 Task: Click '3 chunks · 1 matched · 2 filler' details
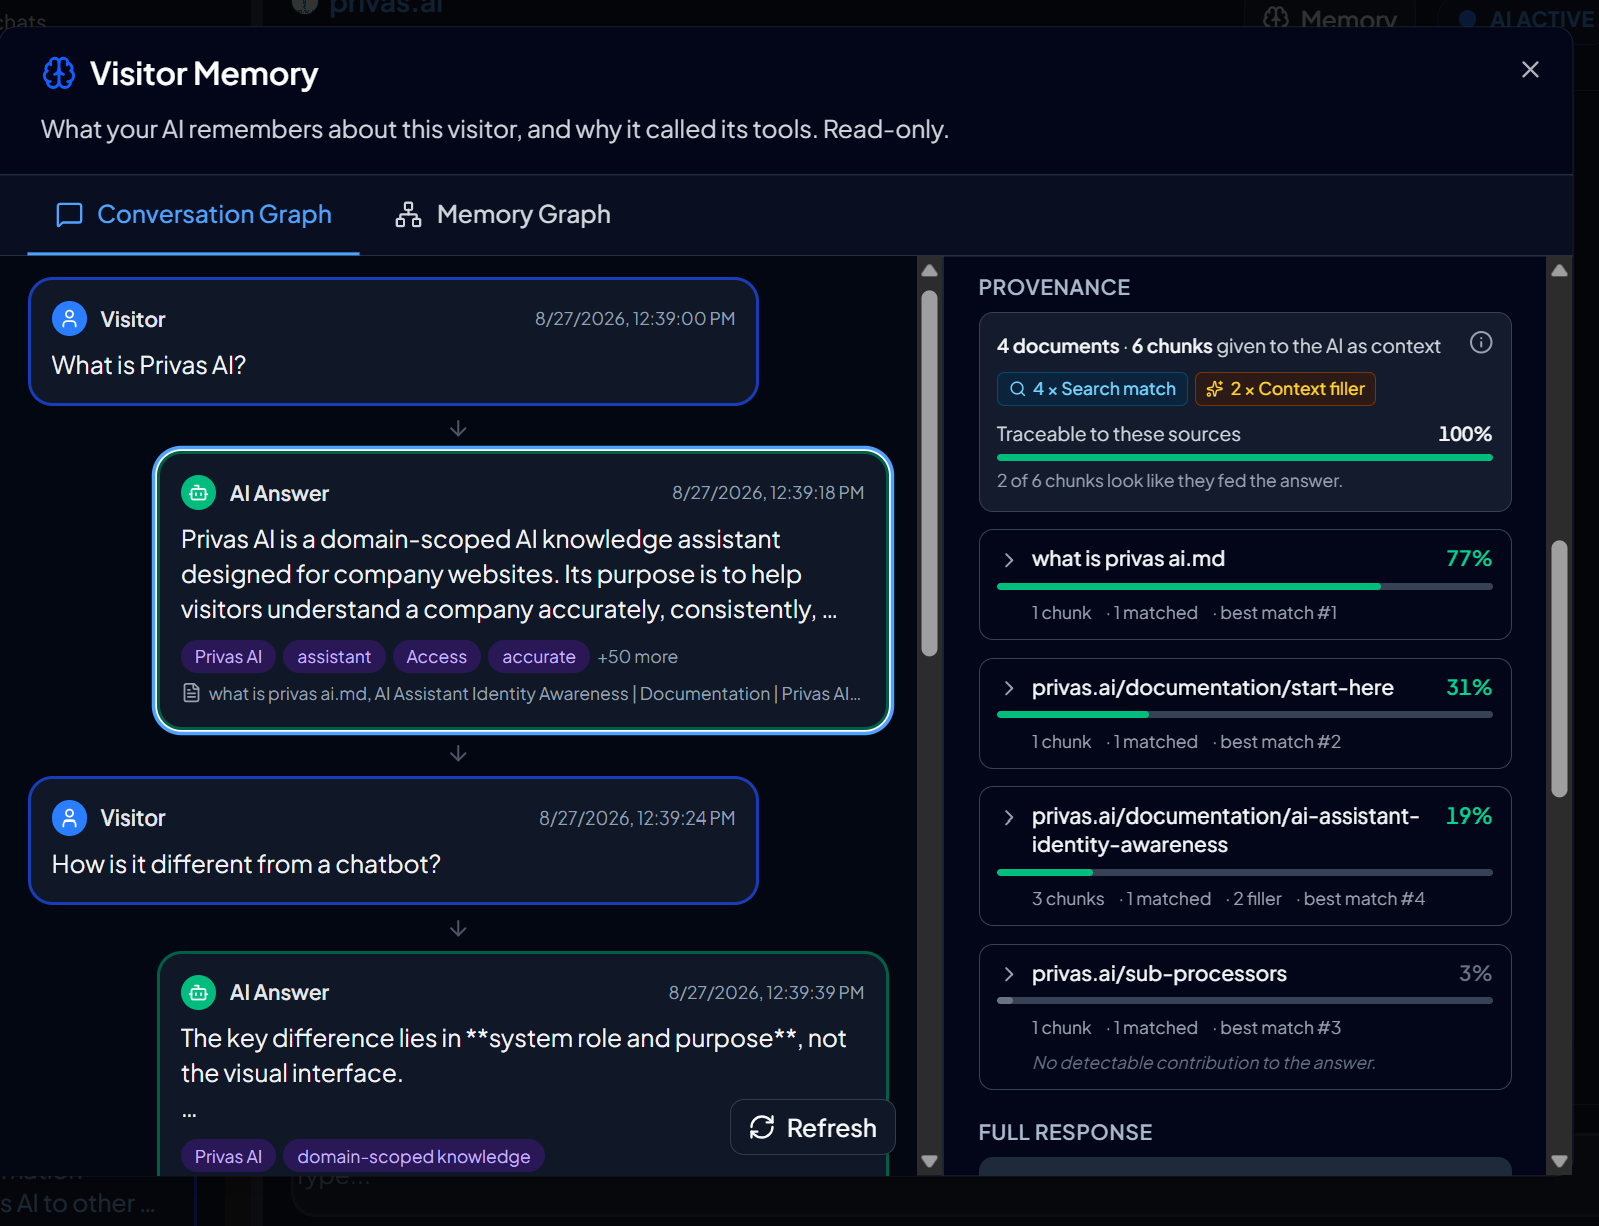tap(1157, 899)
